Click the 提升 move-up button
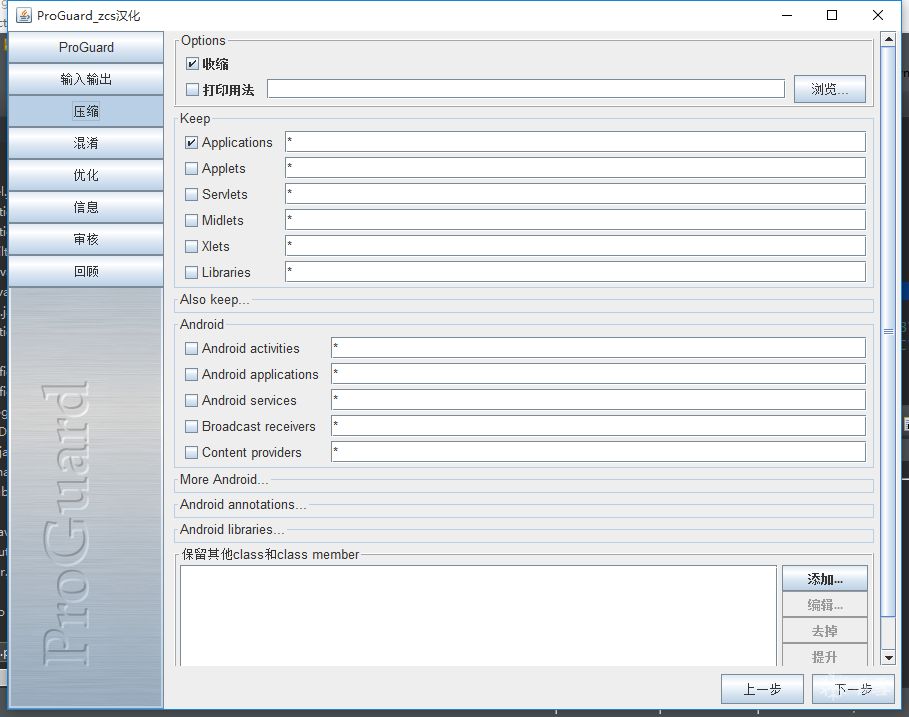The image size is (909, 717). (x=825, y=656)
